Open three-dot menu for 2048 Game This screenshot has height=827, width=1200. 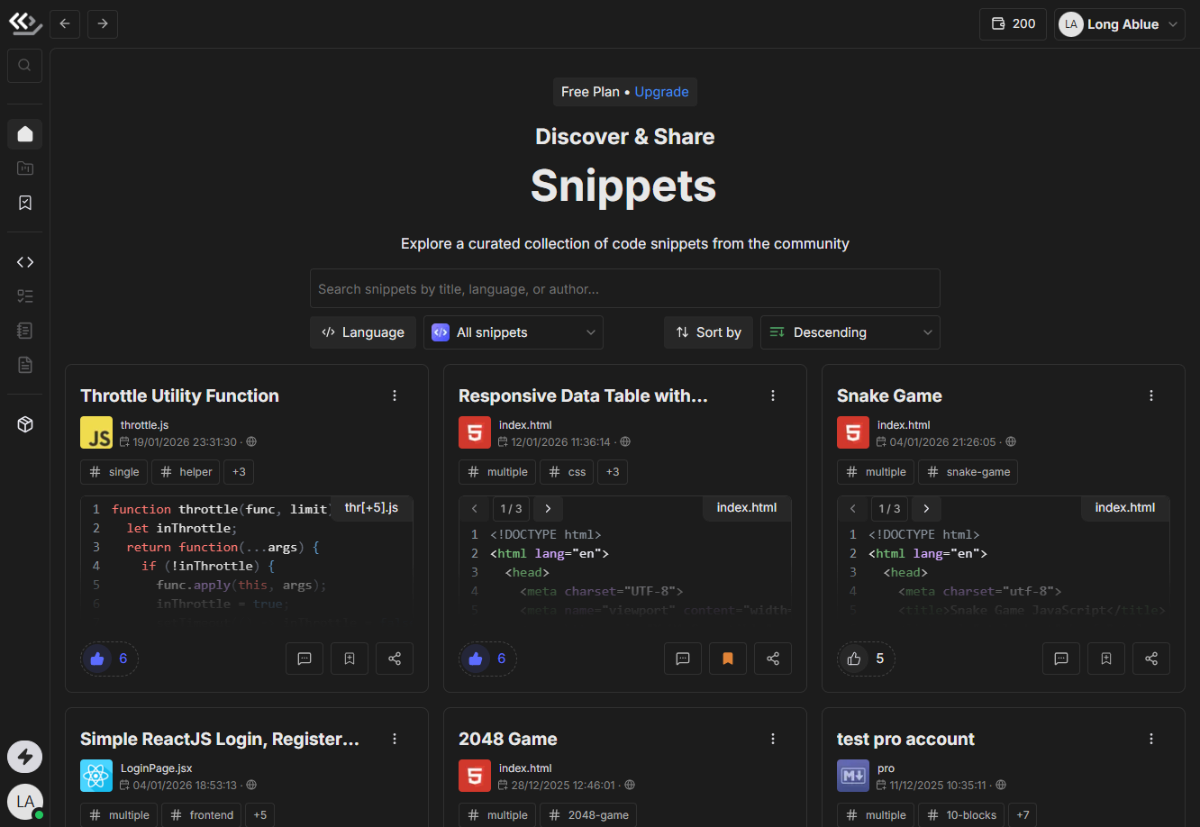[773, 739]
